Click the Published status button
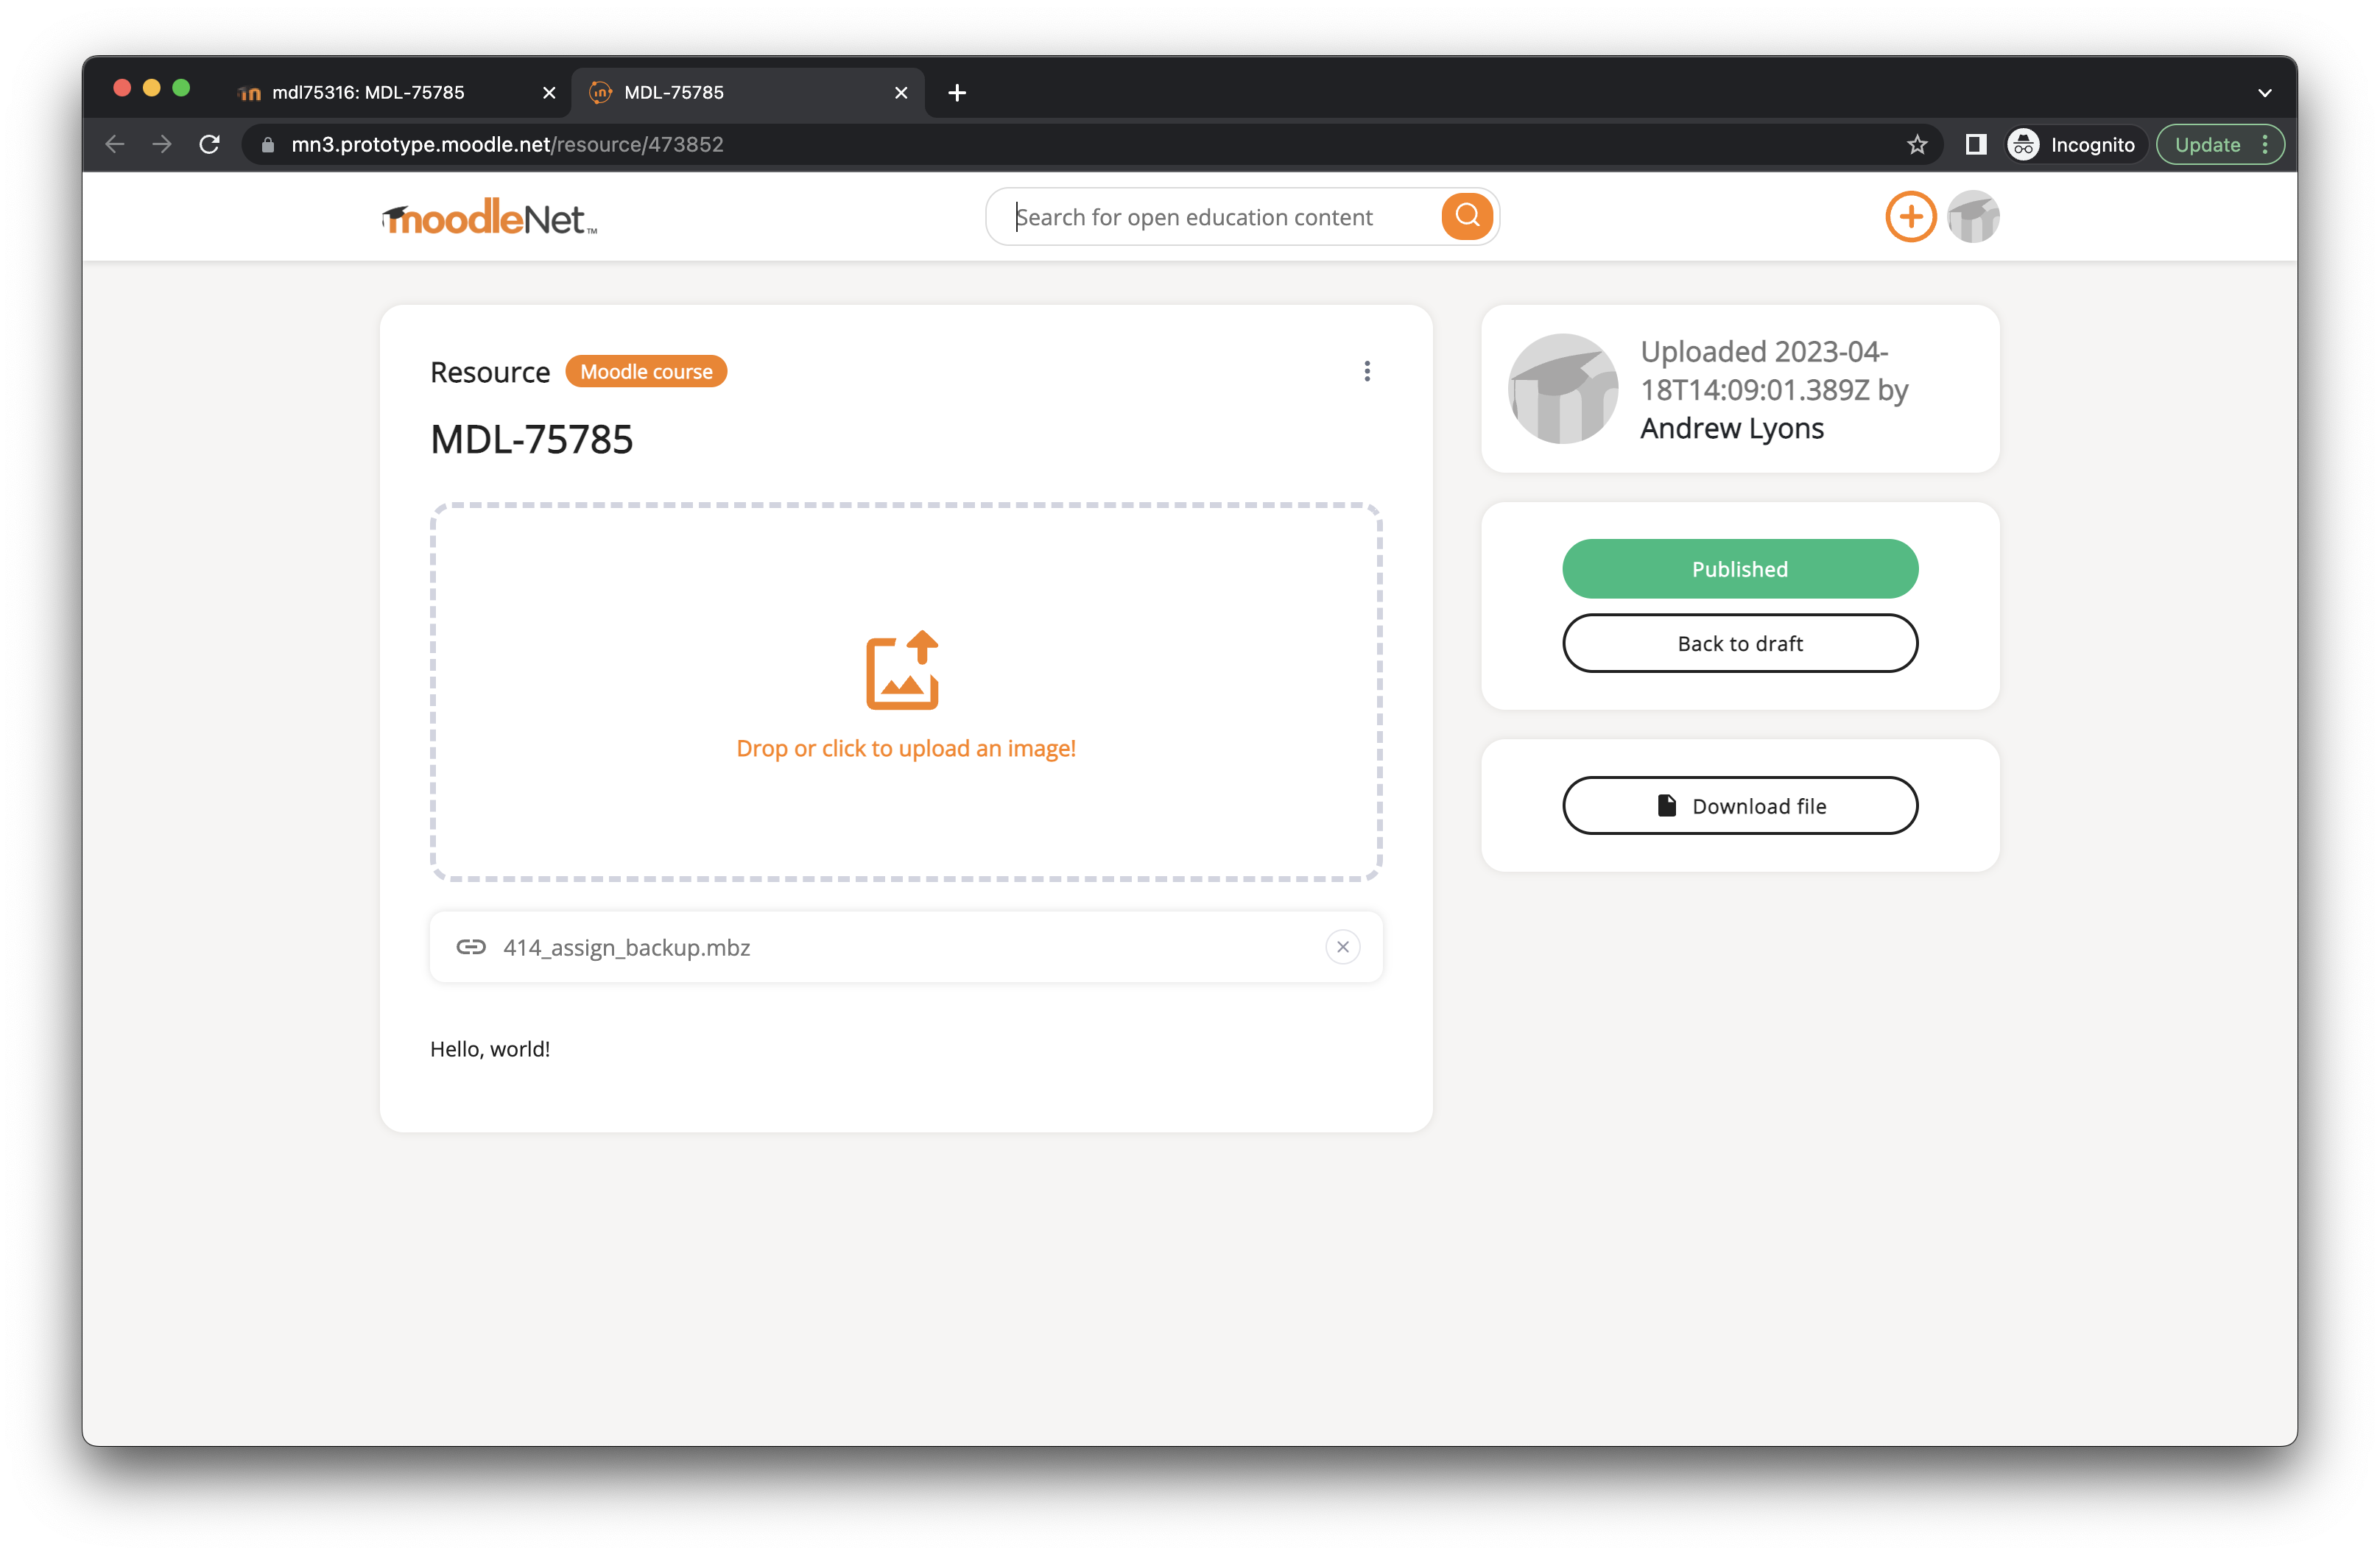This screenshot has height=1555, width=2380. pos(1740,569)
